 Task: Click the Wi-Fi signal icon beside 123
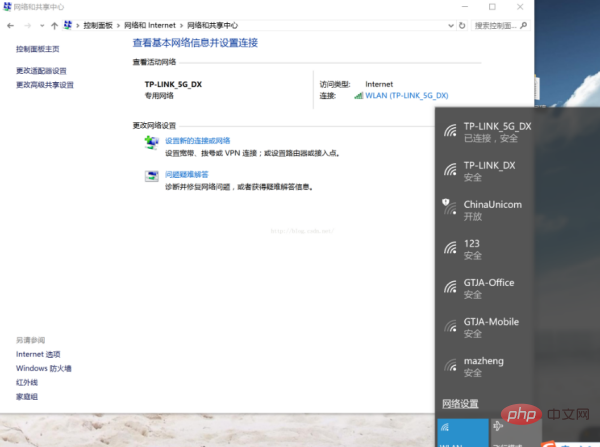click(450, 248)
